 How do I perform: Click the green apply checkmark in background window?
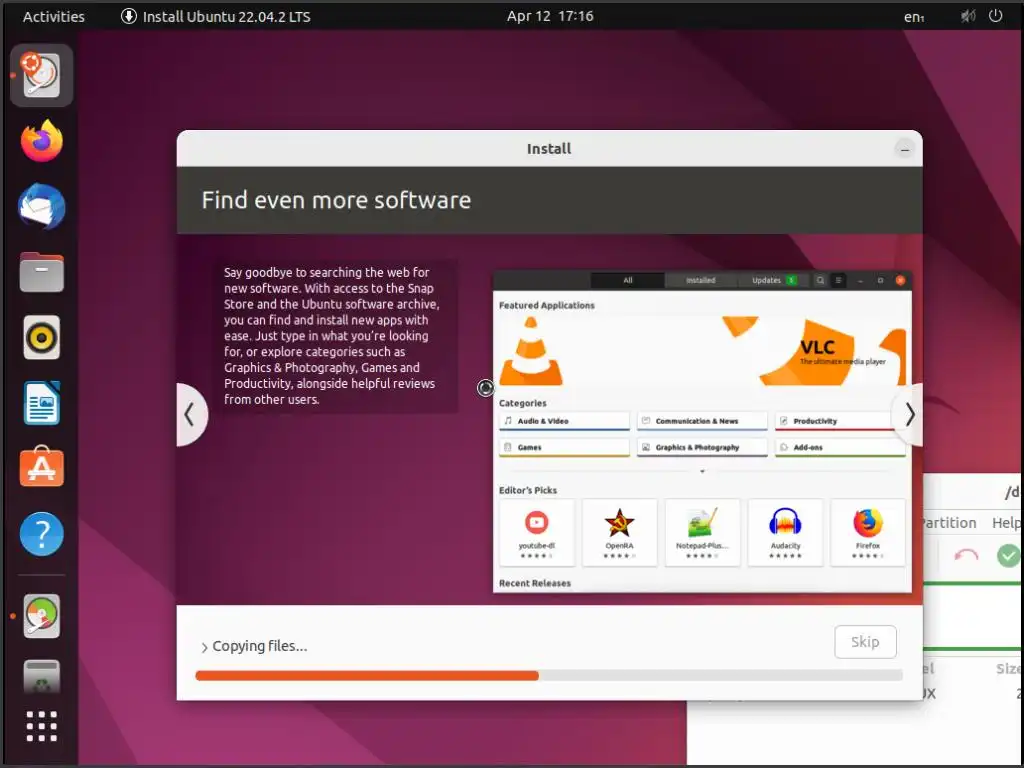pyautogui.click(x=1008, y=556)
